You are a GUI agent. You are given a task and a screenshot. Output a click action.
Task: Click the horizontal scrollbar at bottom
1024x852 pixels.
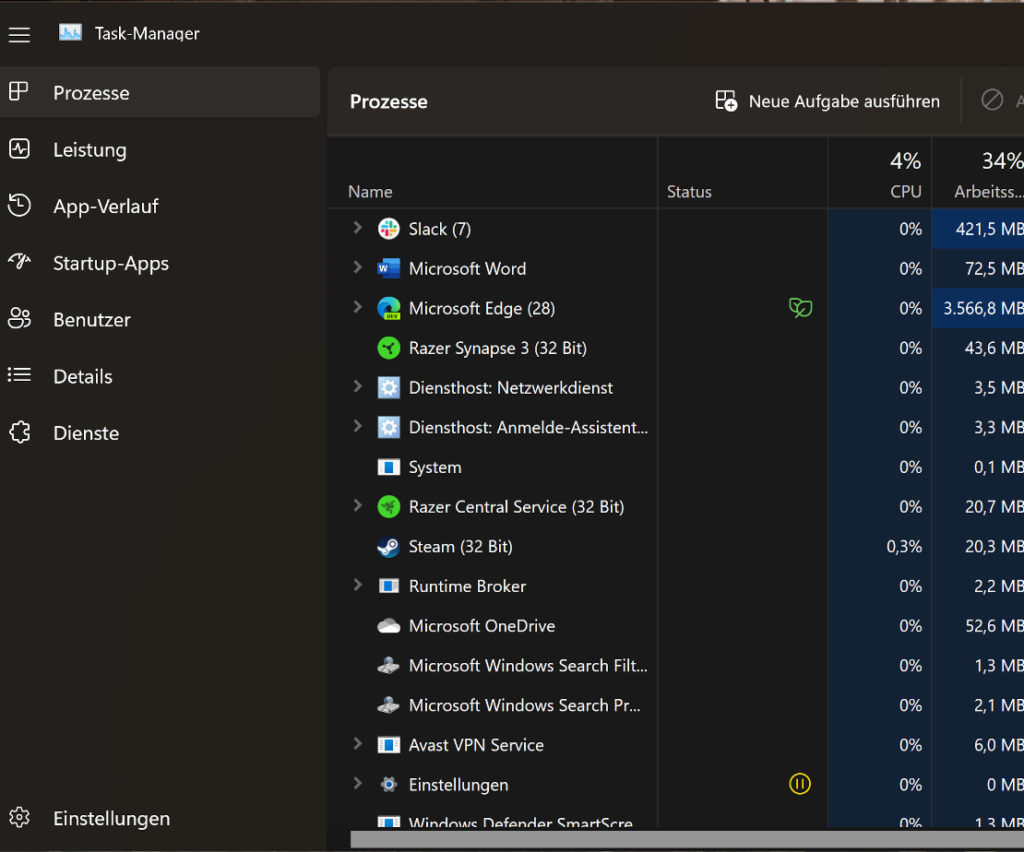point(687,839)
